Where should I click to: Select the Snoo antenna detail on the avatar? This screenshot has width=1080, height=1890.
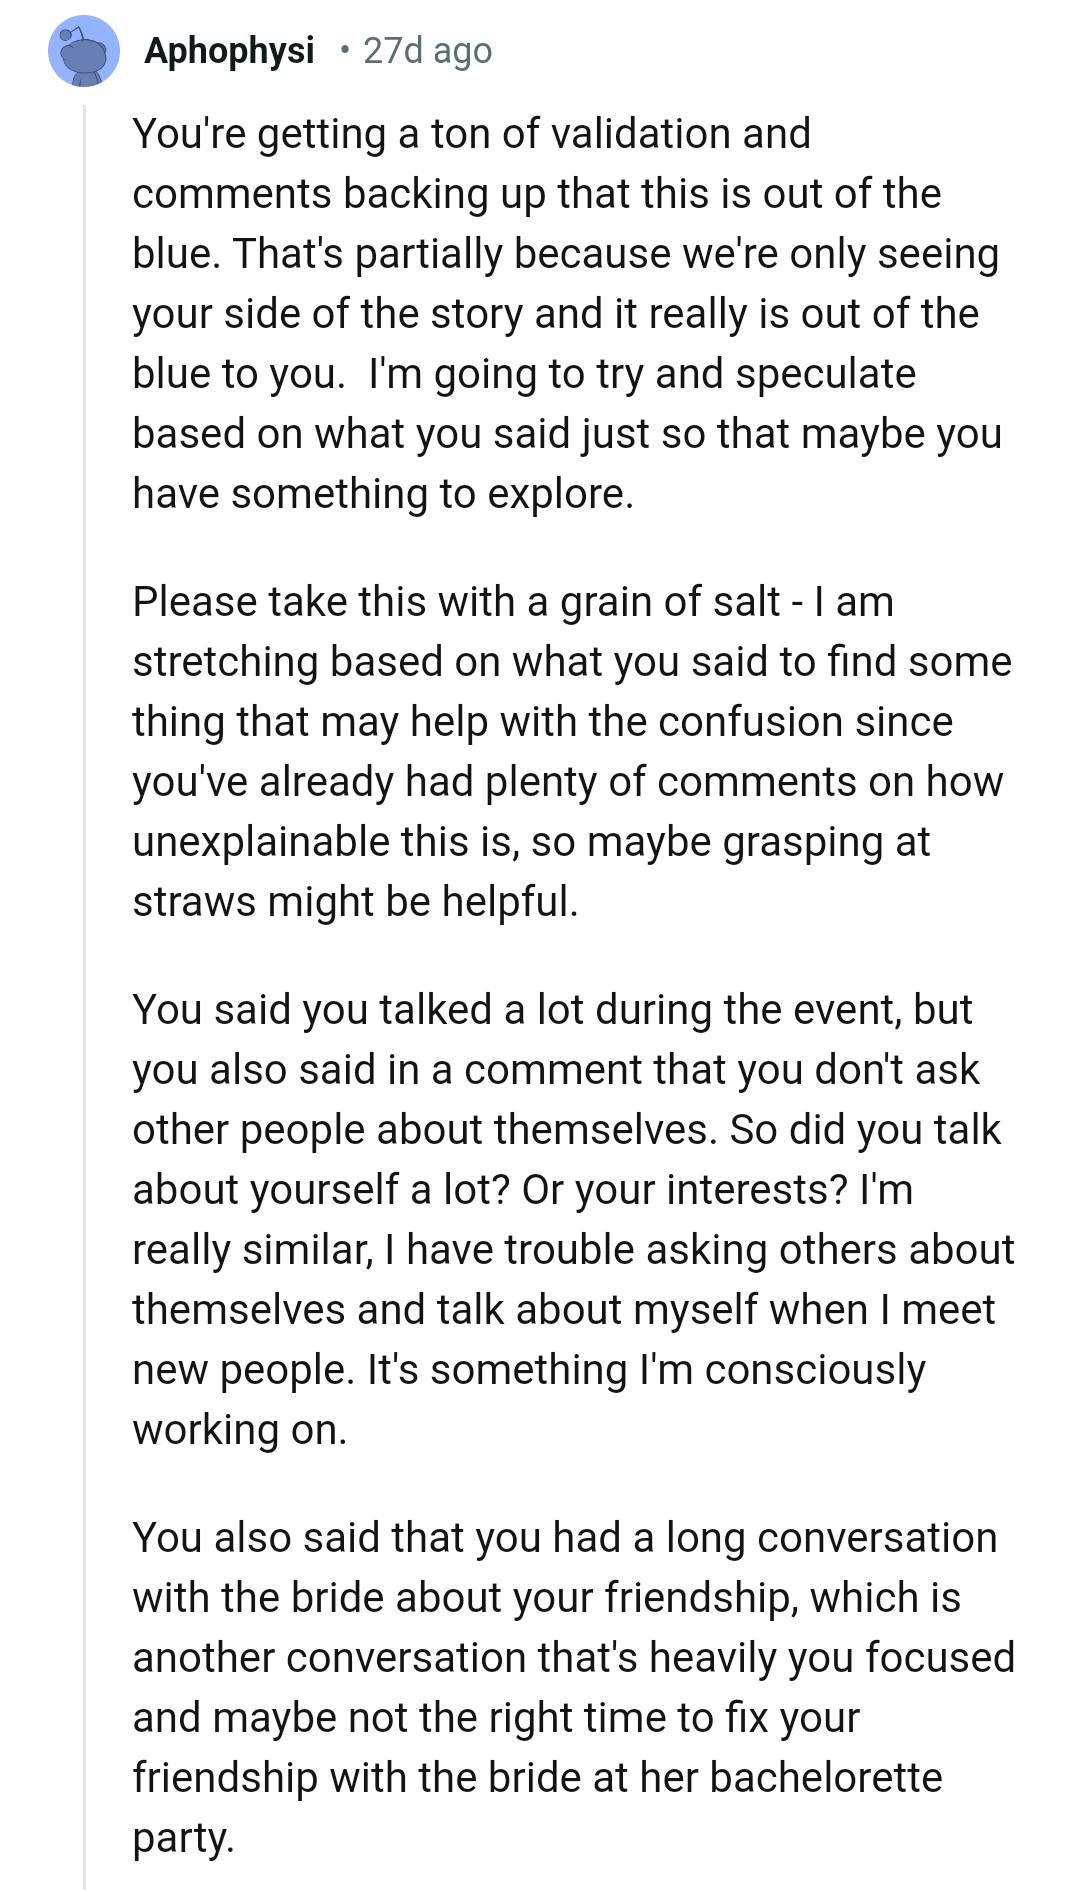[x=70, y=32]
